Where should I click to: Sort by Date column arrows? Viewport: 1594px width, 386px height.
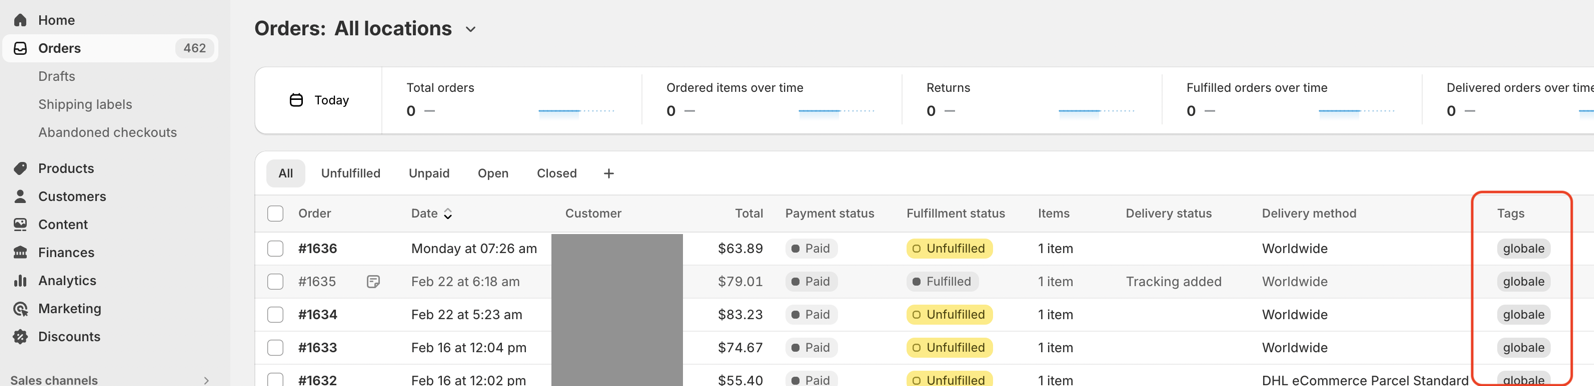[x=448, y=214]
